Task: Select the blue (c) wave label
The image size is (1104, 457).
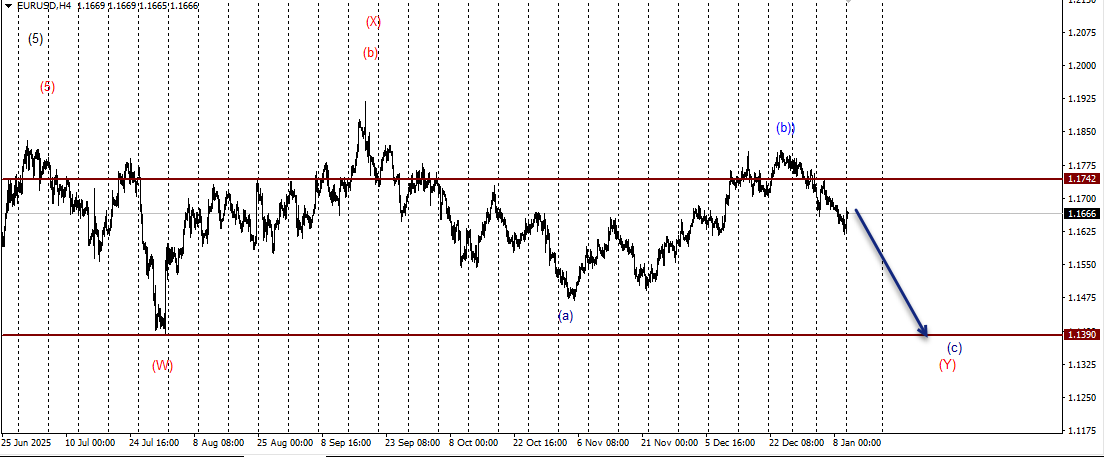Action: click(954, 348)
